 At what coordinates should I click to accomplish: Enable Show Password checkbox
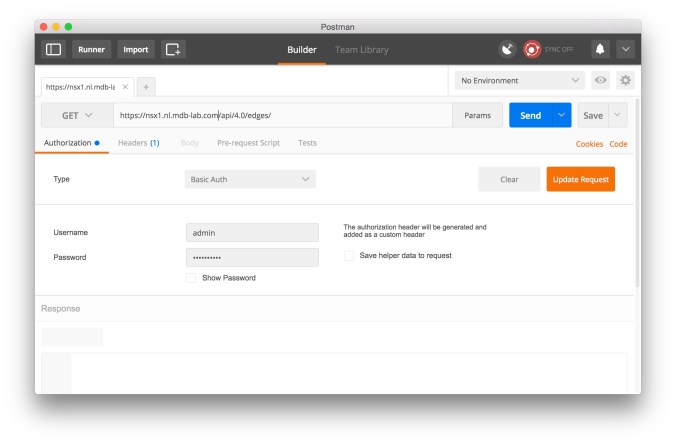(191, 278)
